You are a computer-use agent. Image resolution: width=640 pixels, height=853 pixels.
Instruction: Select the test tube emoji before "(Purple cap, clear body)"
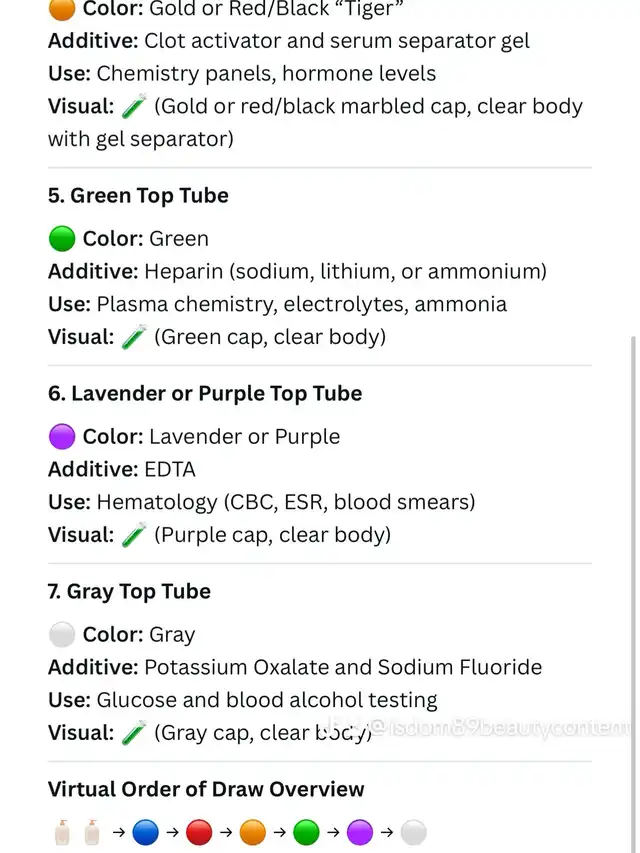point(134,535)
